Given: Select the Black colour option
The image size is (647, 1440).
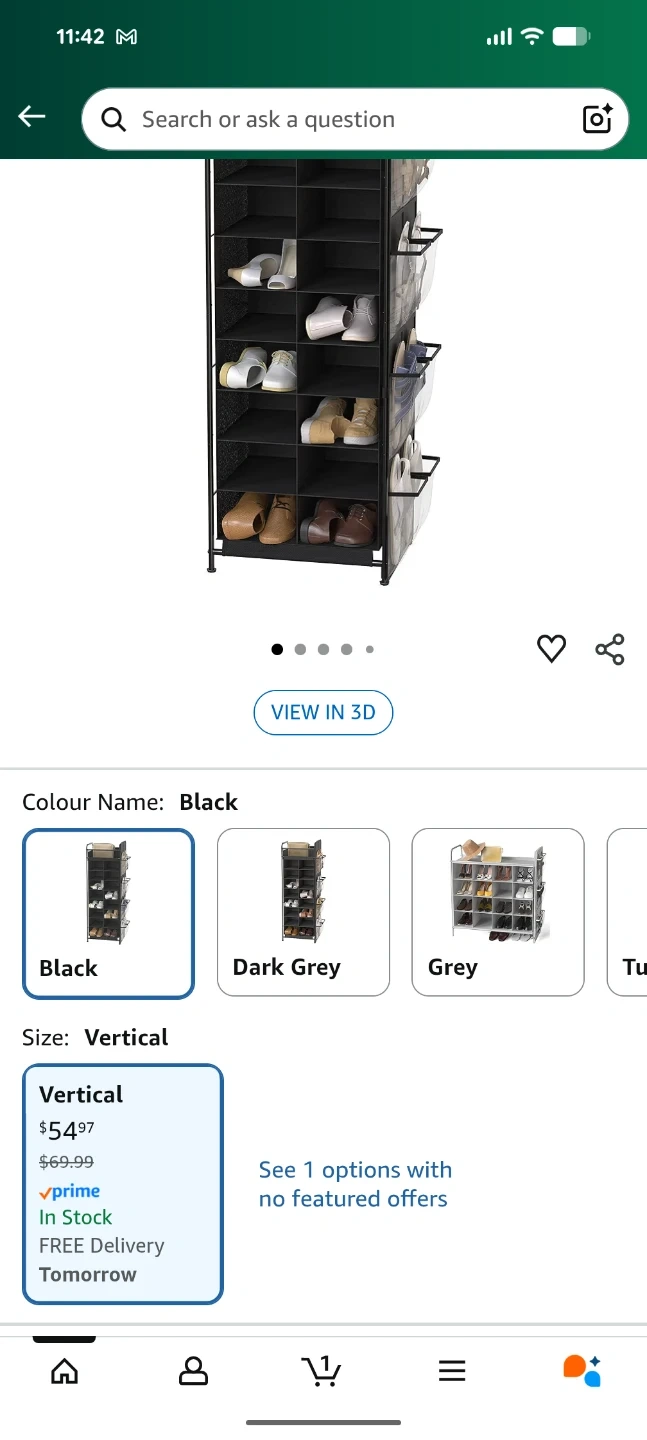Looking at the screenshot, I should click(108, 913).
